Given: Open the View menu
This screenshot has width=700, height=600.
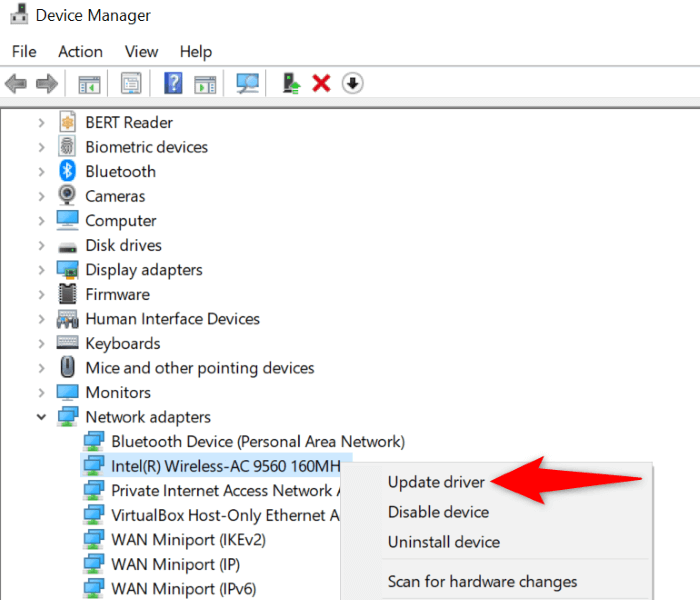Looking at the screenshot, I should click(x=141, y=52).
